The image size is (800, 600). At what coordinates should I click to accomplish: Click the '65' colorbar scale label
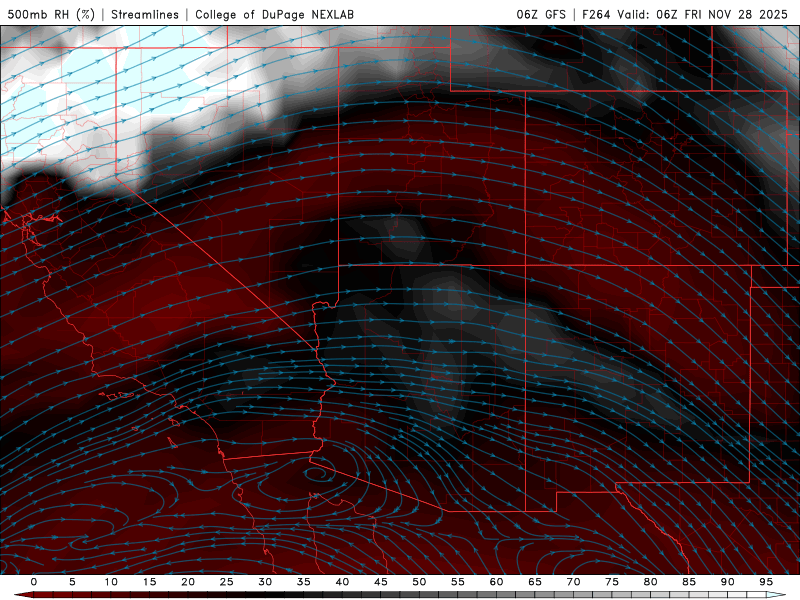(x=535, y=582)
